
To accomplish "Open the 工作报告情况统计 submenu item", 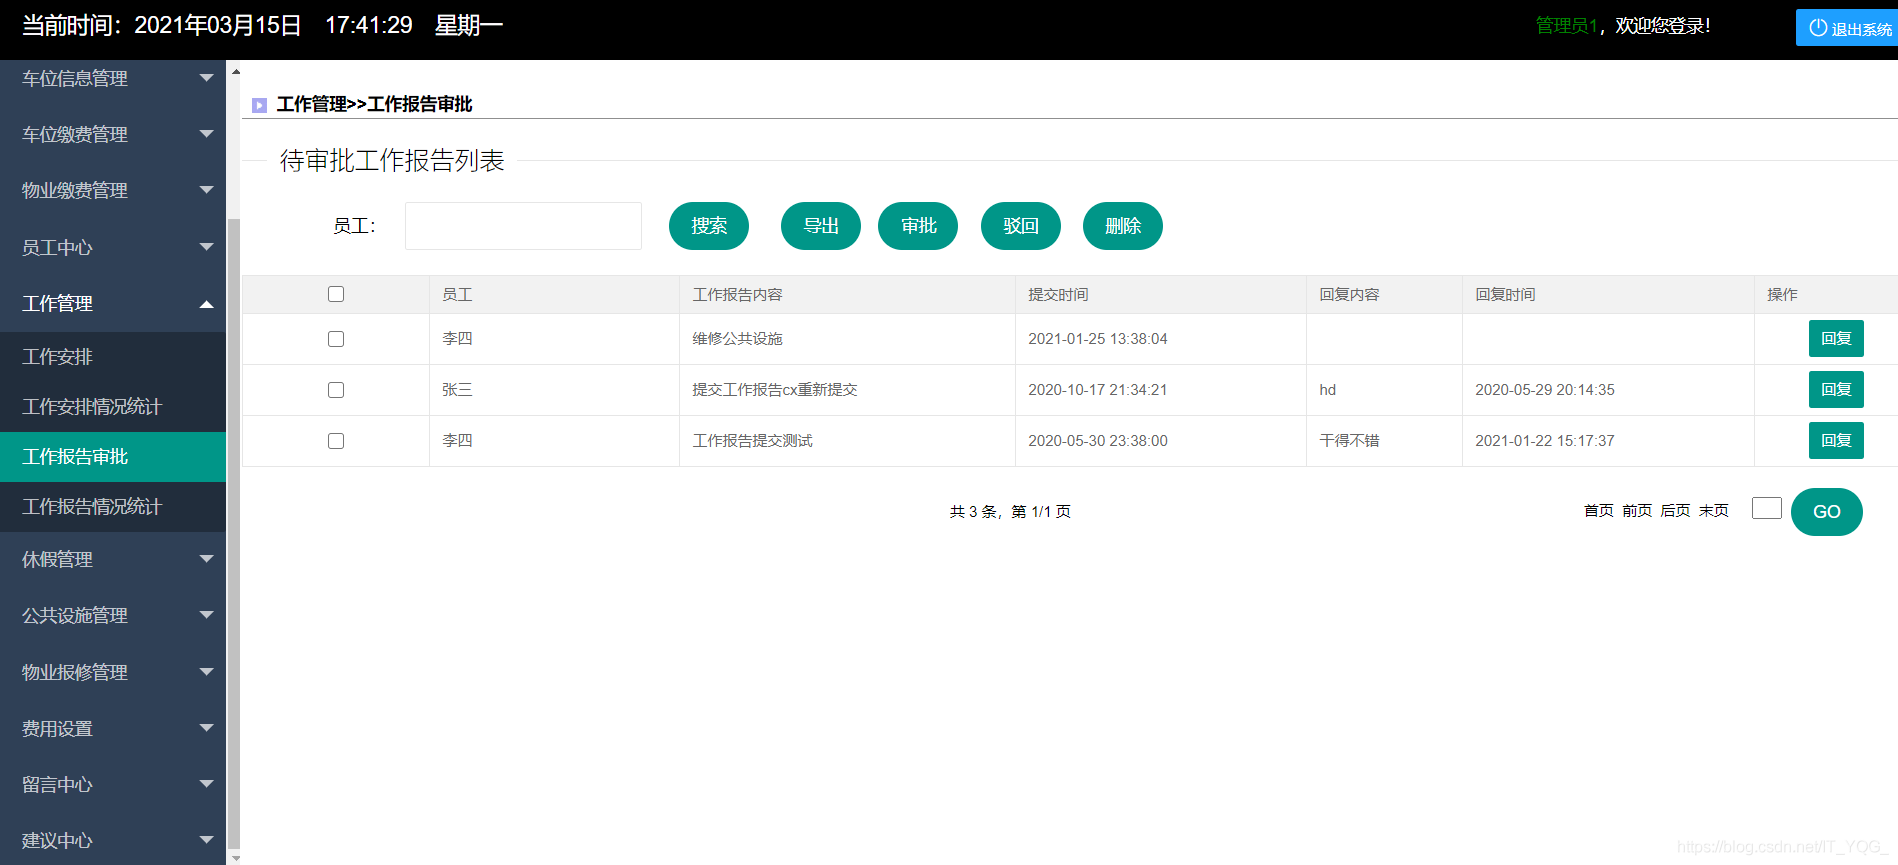I will (x=113, y=507).
